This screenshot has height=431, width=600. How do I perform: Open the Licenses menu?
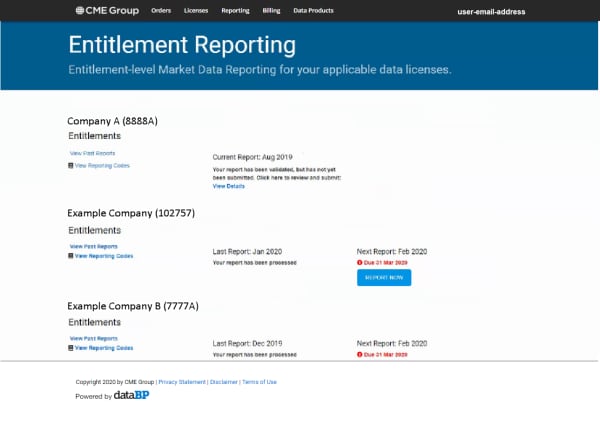coord(196,10)
